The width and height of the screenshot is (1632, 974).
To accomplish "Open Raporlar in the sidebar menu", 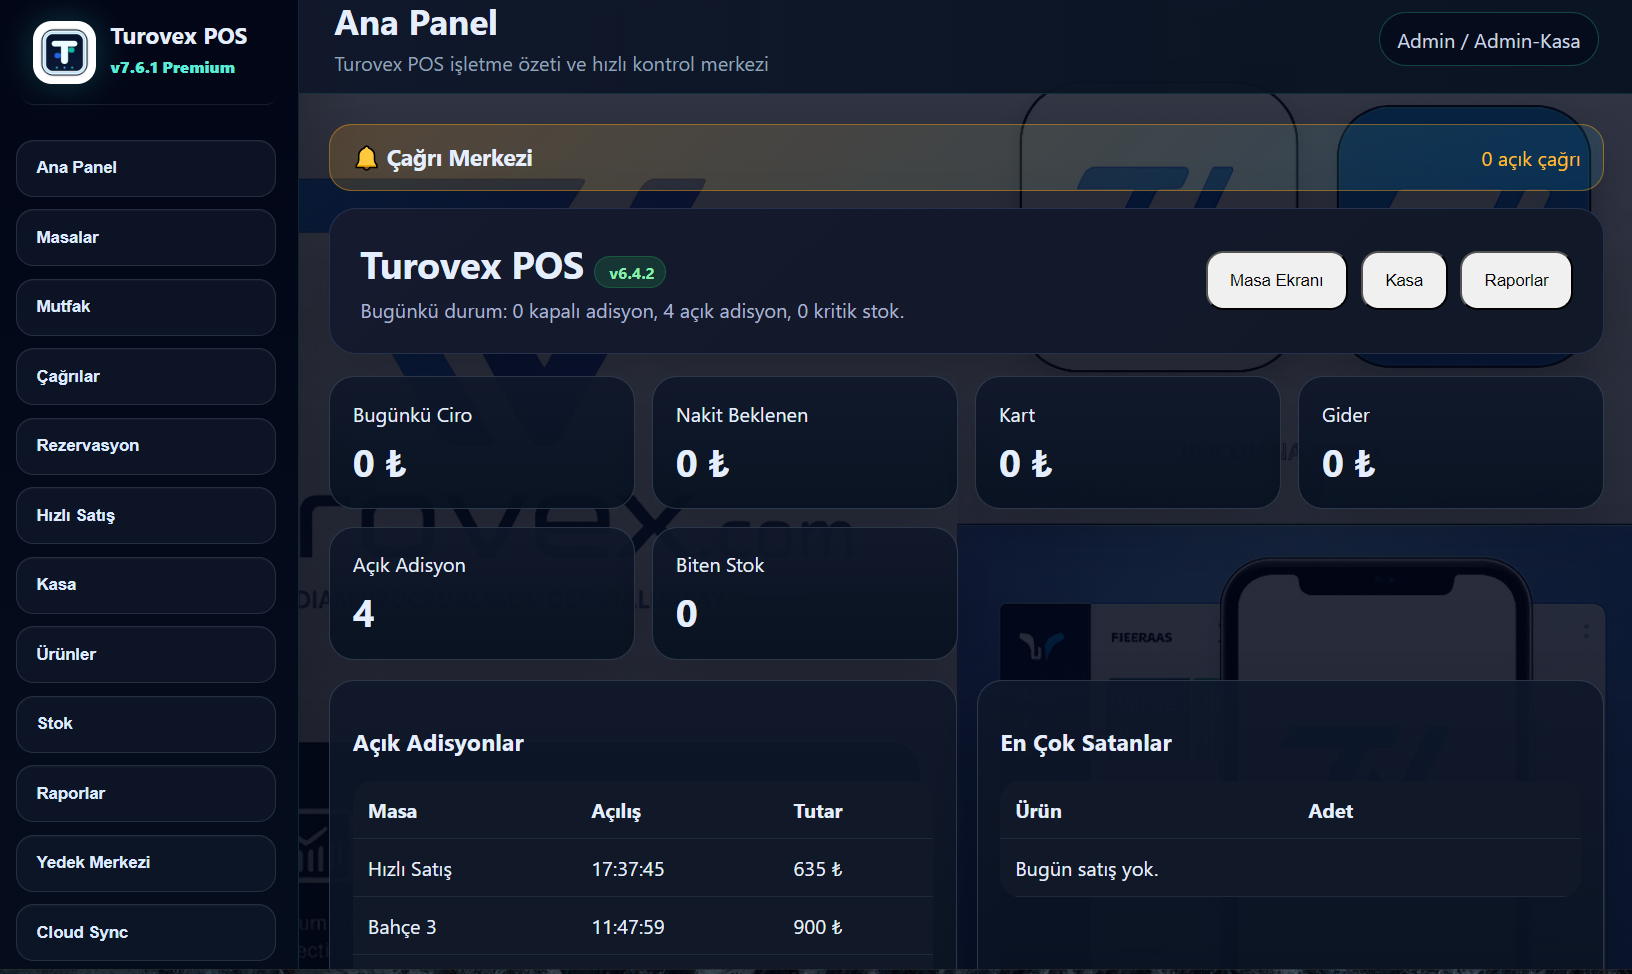I will [x=146, y=793].
